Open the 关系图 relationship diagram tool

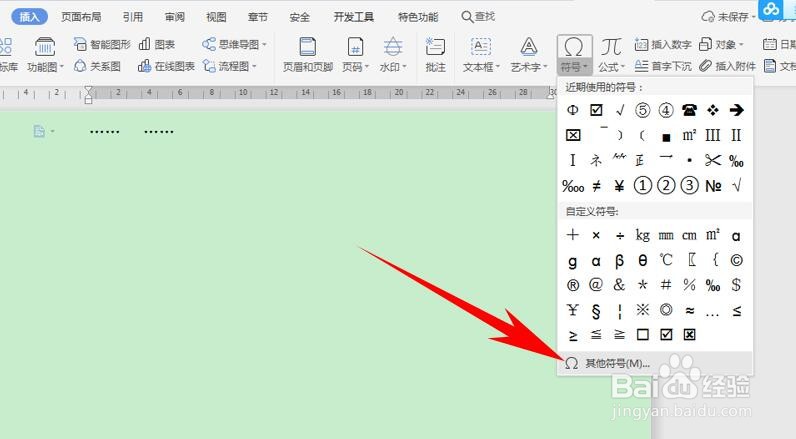point(97,66)
